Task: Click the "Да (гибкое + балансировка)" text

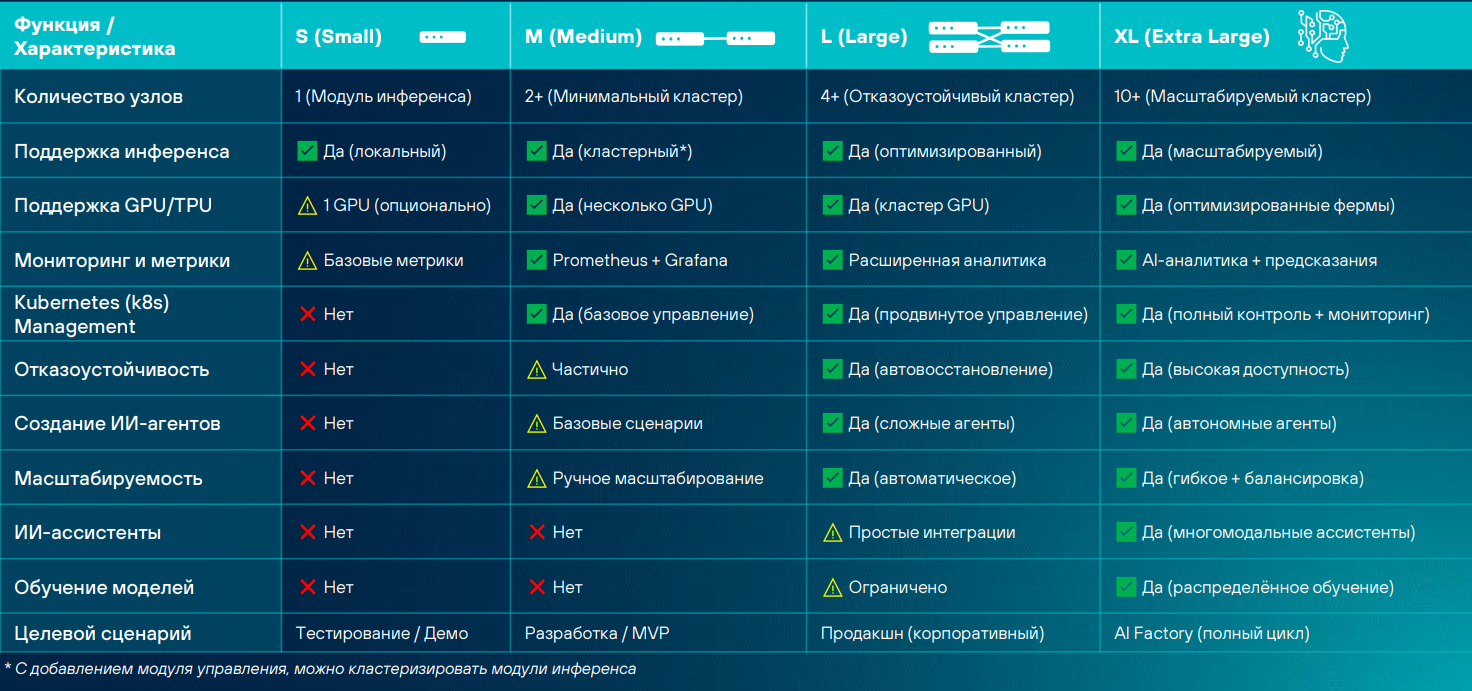Action: click(x=1253, y=479)
